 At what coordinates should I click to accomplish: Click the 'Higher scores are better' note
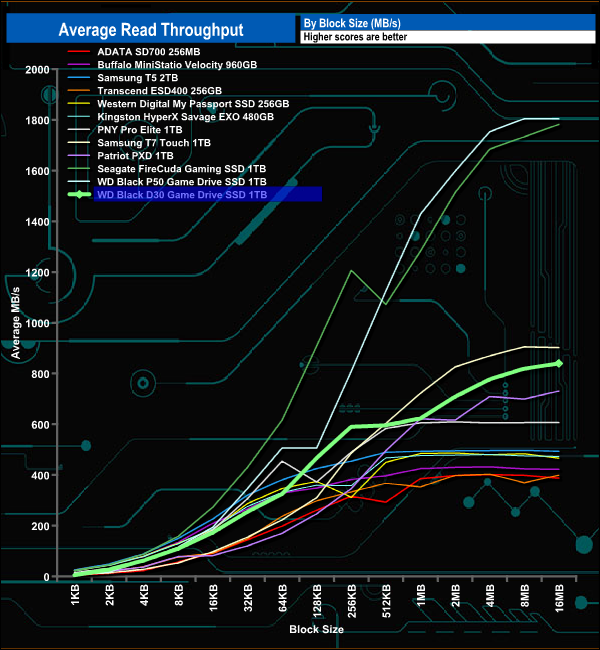tap(355, 37)
